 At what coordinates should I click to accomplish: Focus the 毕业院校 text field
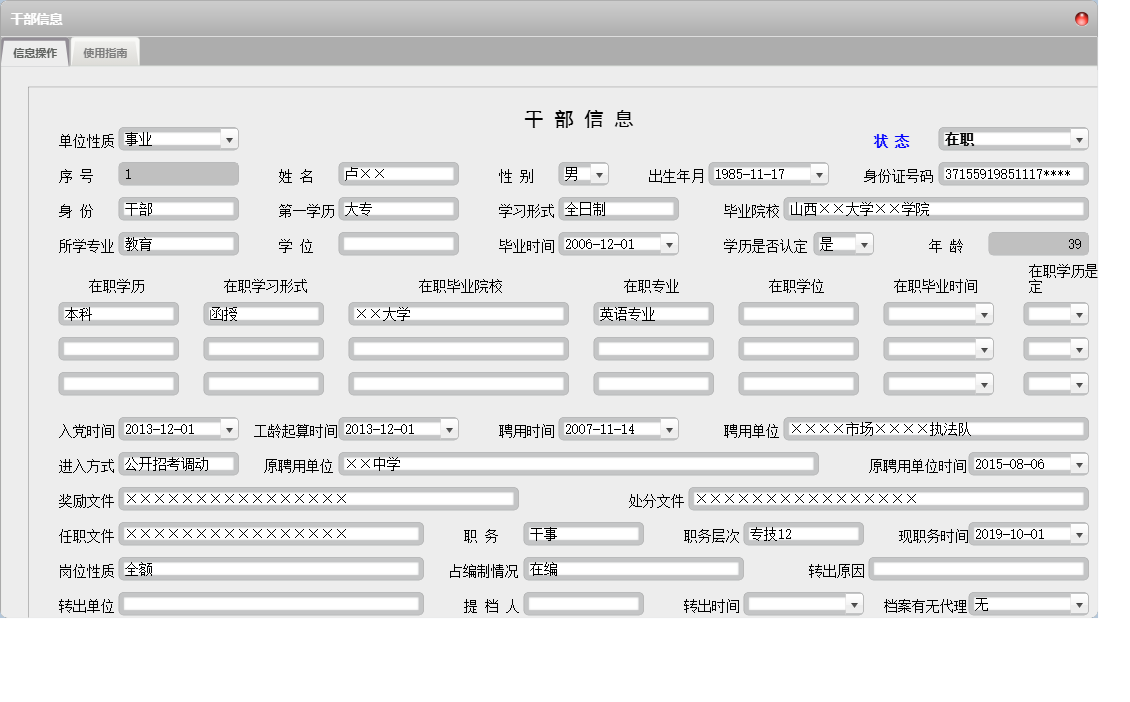tap(936, 210)
